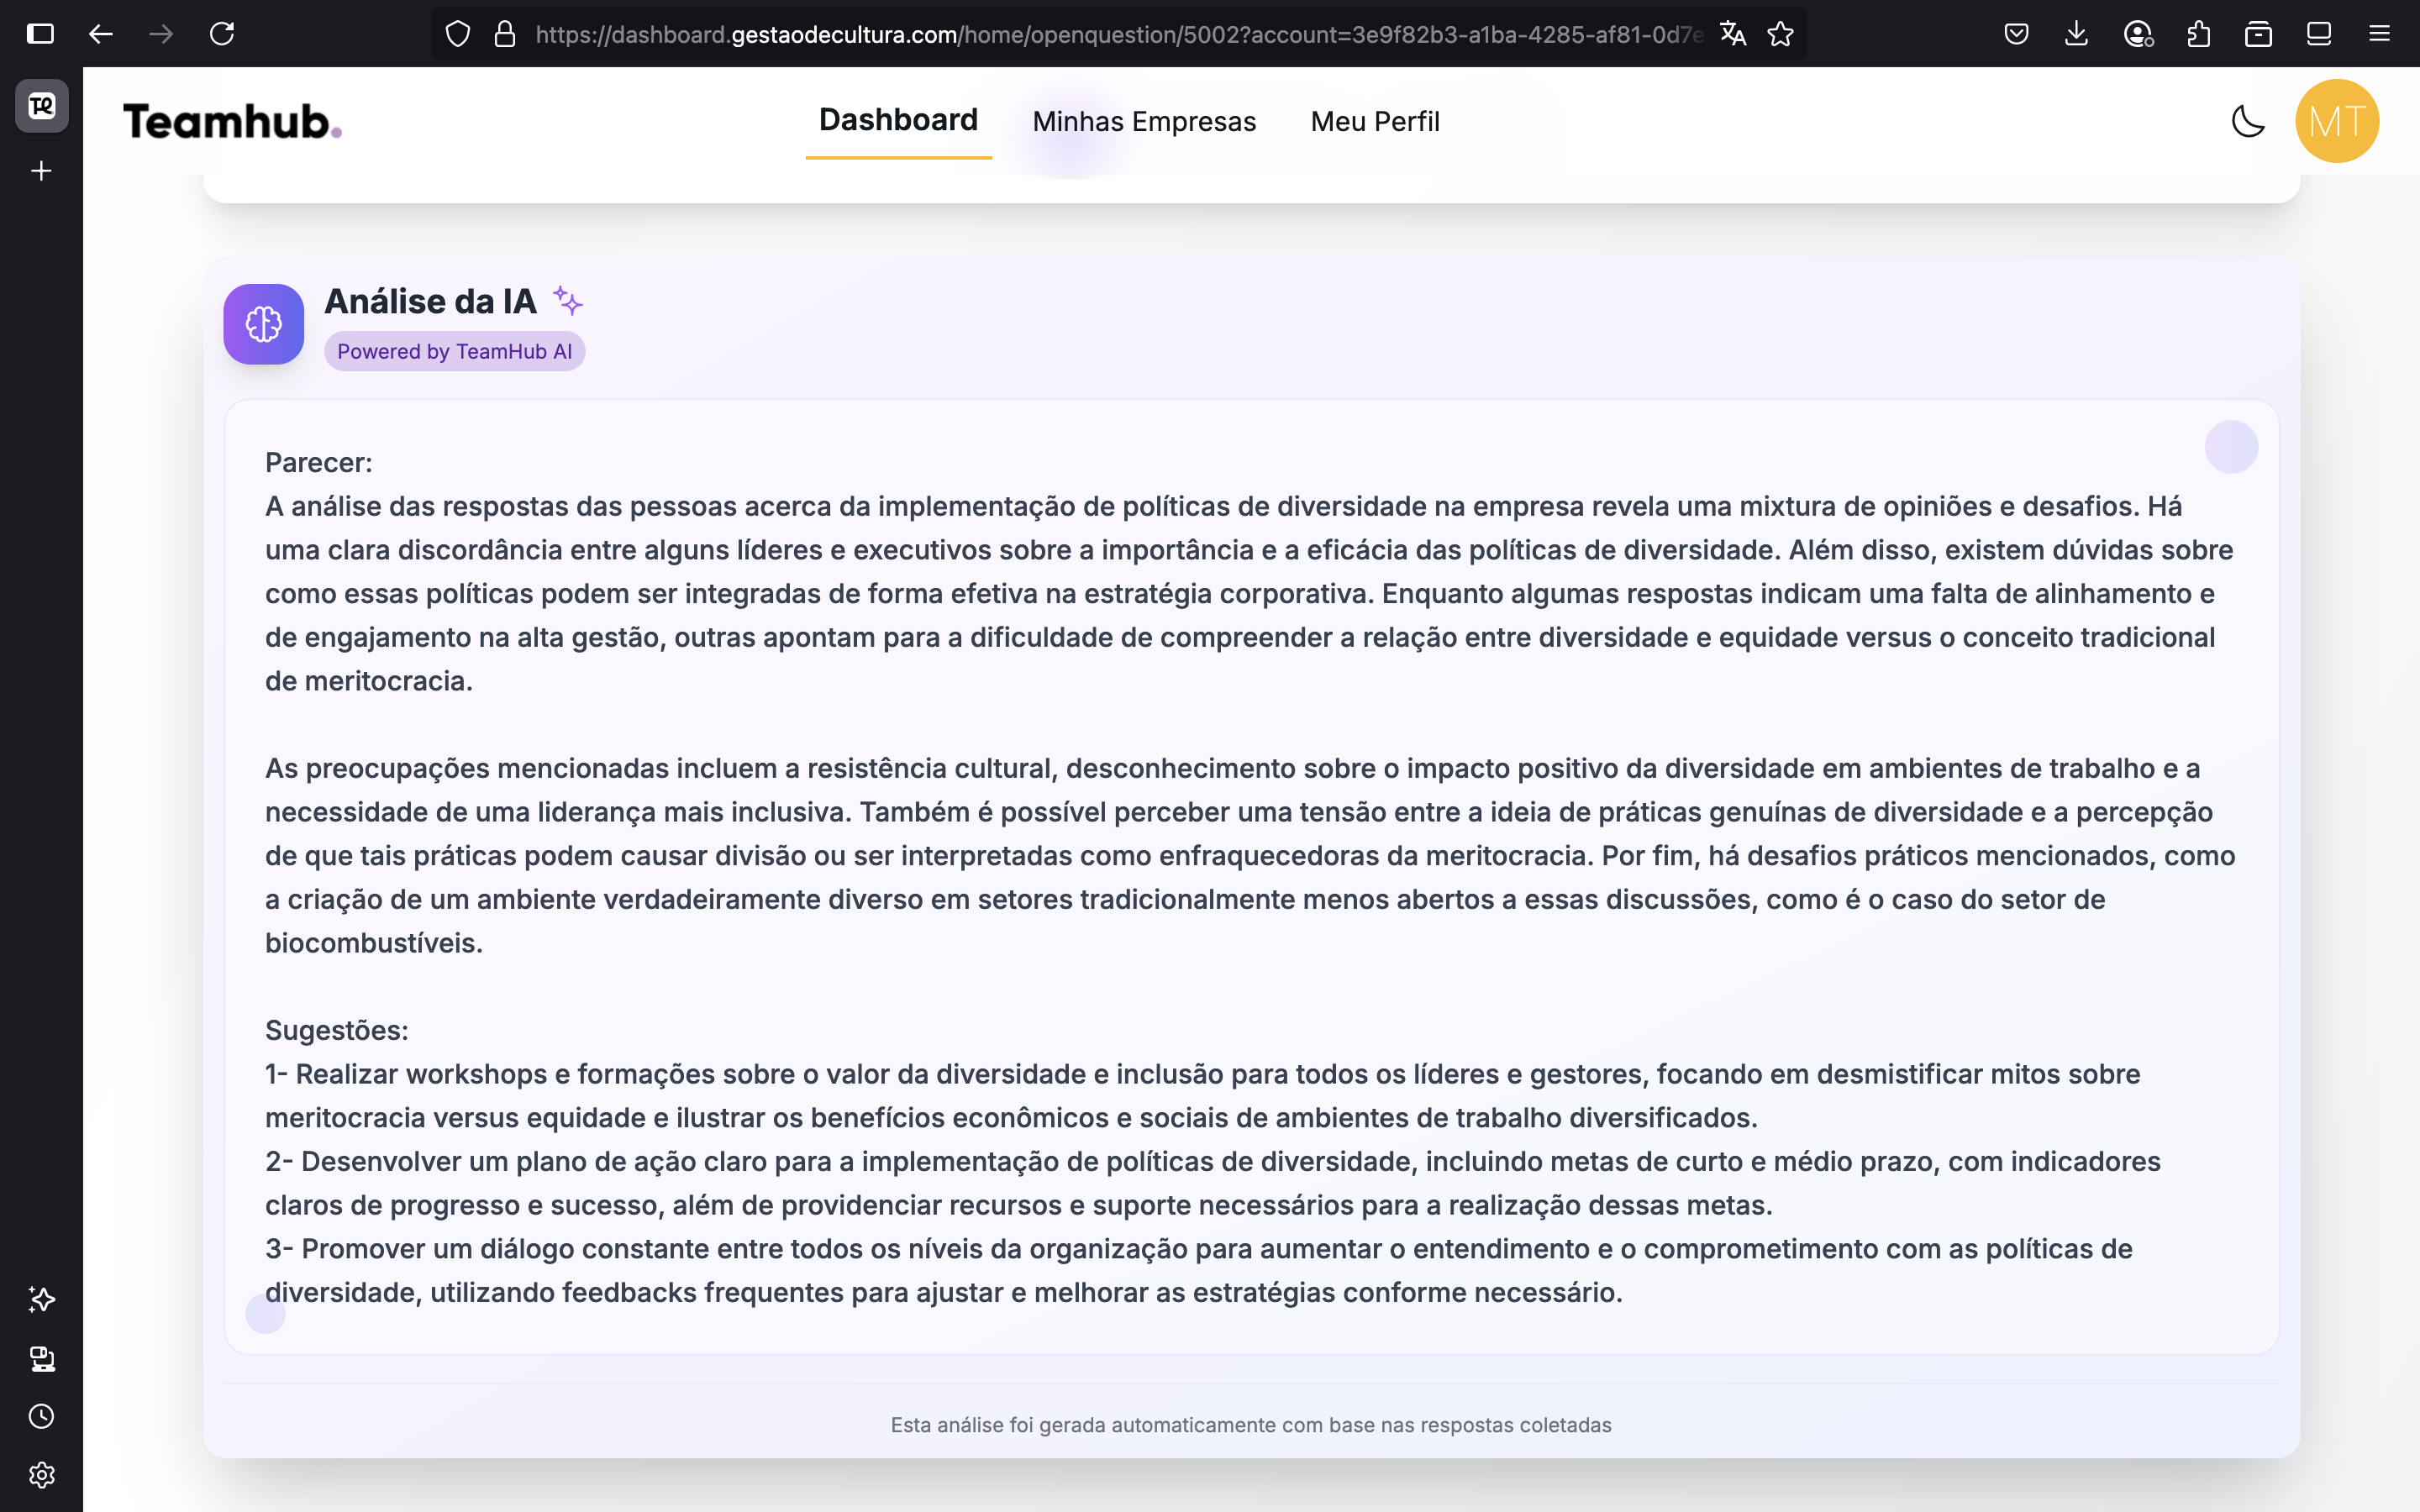Screen dimensions: 2420x1512
Task: Open Firefox downloads icon
Action: pyautogui.click(x=2078, y=33)
